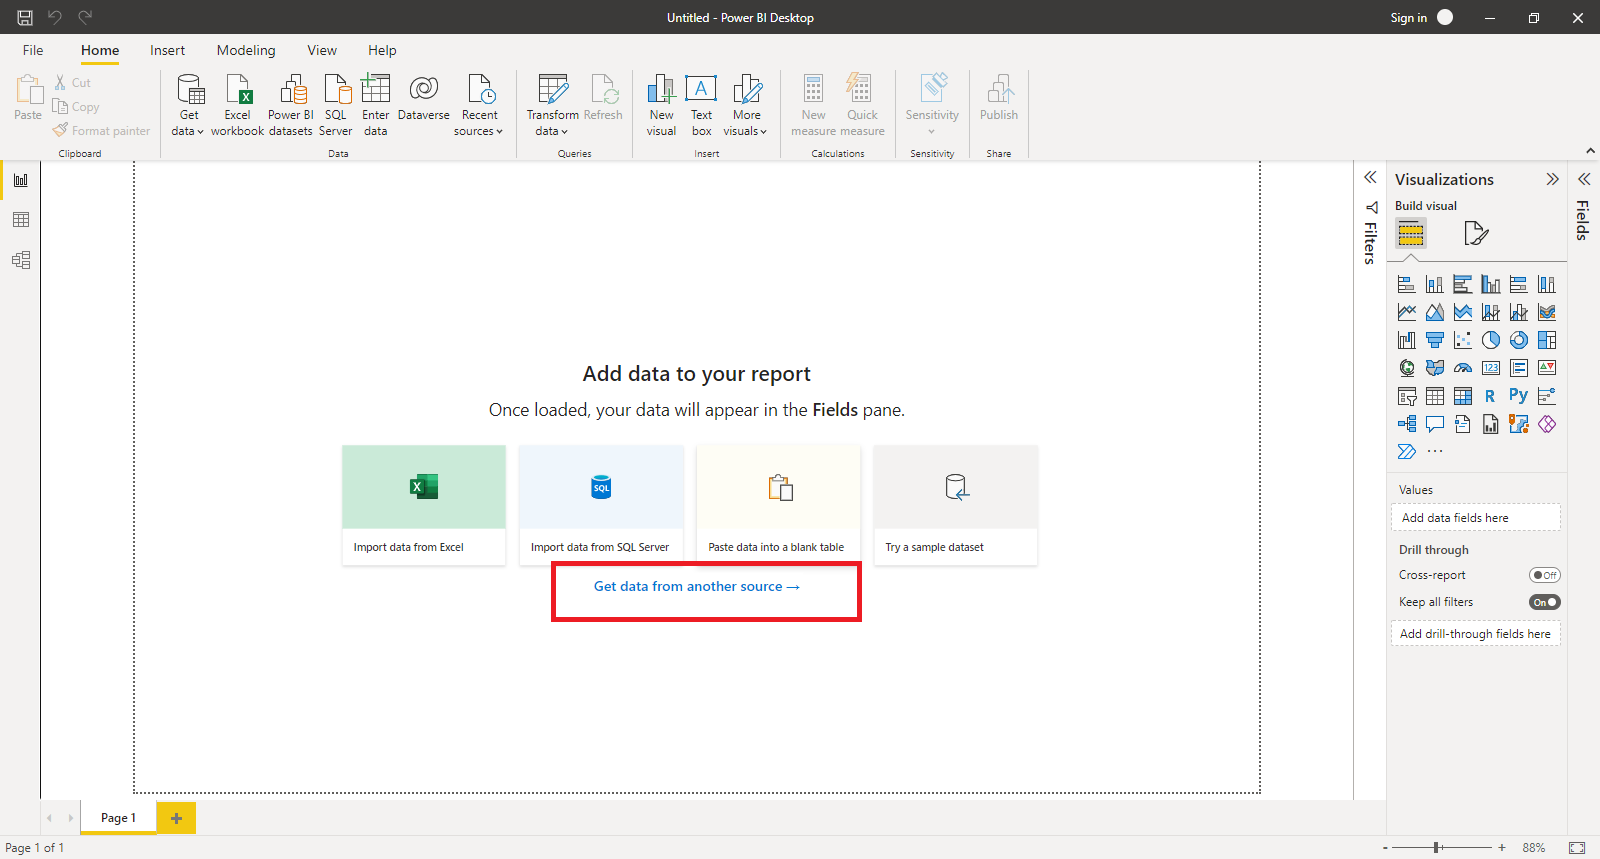Screen dimensions: 1600x859
Task: Click Add drill-through fields here well
Action: [1475, 634]
